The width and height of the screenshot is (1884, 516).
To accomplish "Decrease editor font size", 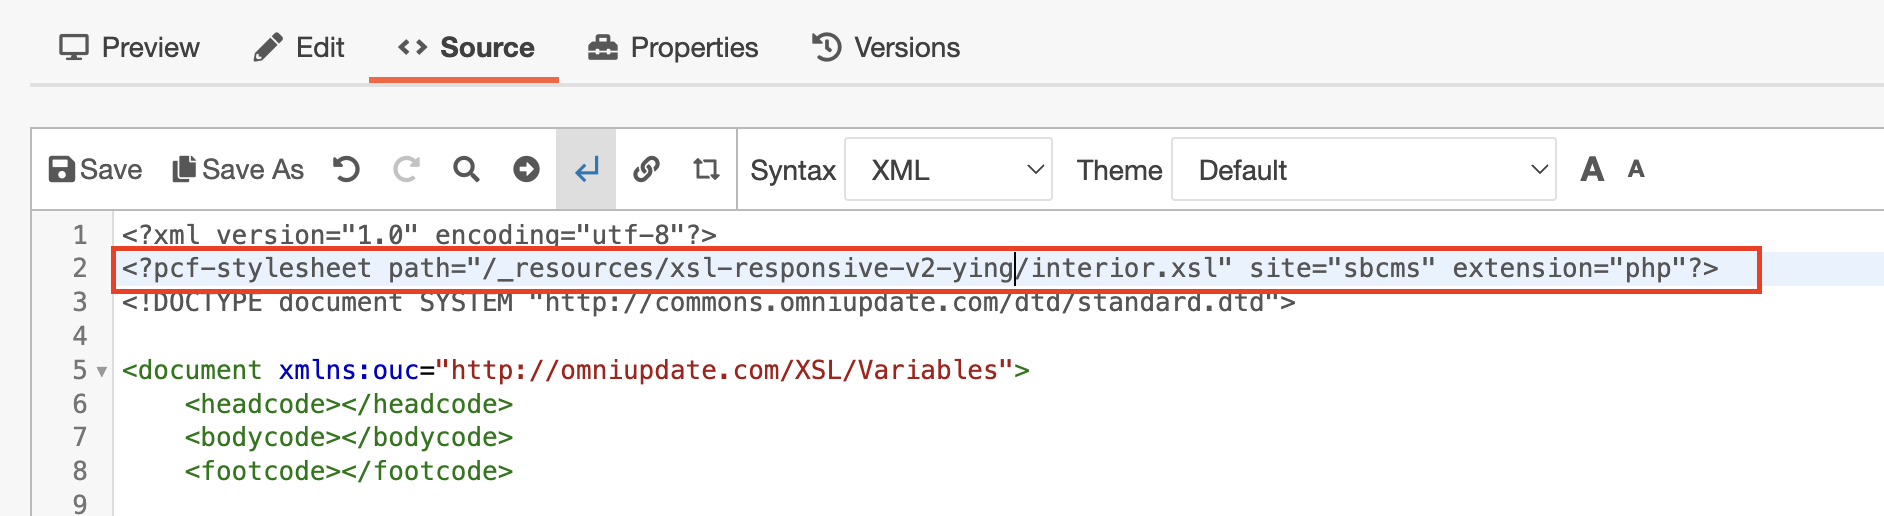I will 1636,169.
